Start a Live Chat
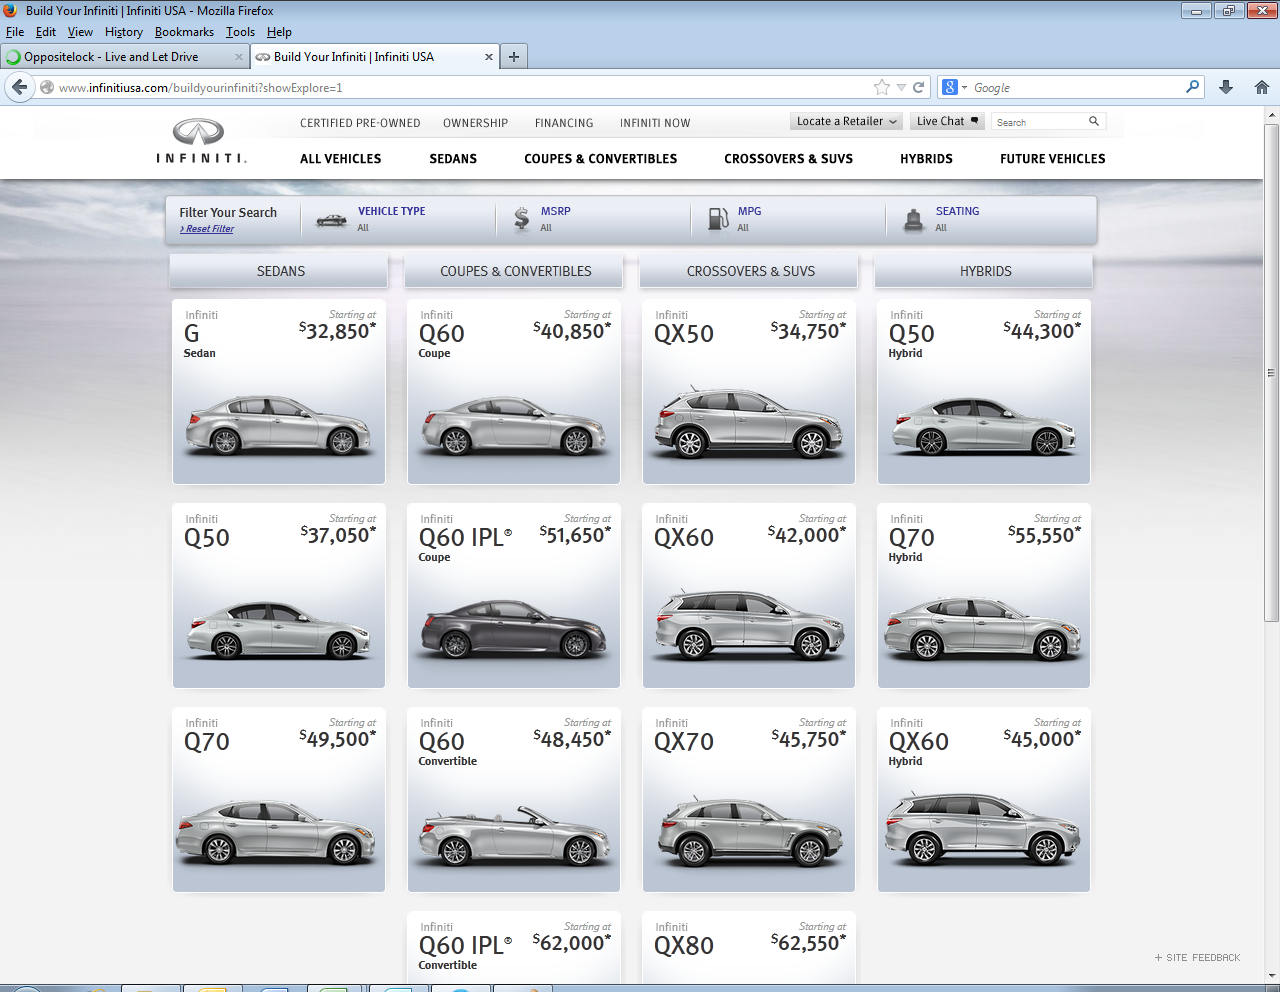This screenshot has width=1280, height=992. pos(947,121)
